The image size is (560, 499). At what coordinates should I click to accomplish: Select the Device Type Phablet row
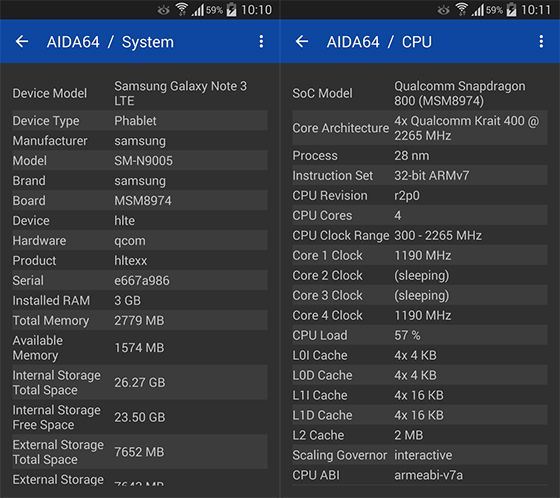pyautogui.click(x=140, y=121)
